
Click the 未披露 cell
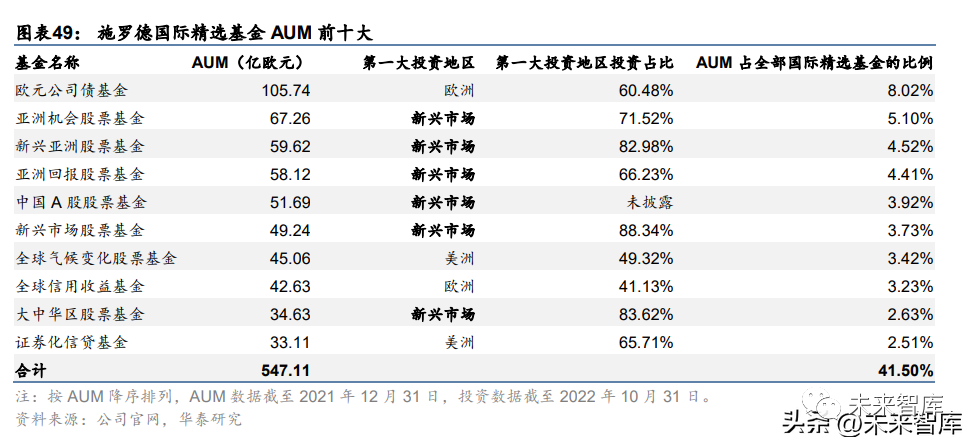(649, 203)
